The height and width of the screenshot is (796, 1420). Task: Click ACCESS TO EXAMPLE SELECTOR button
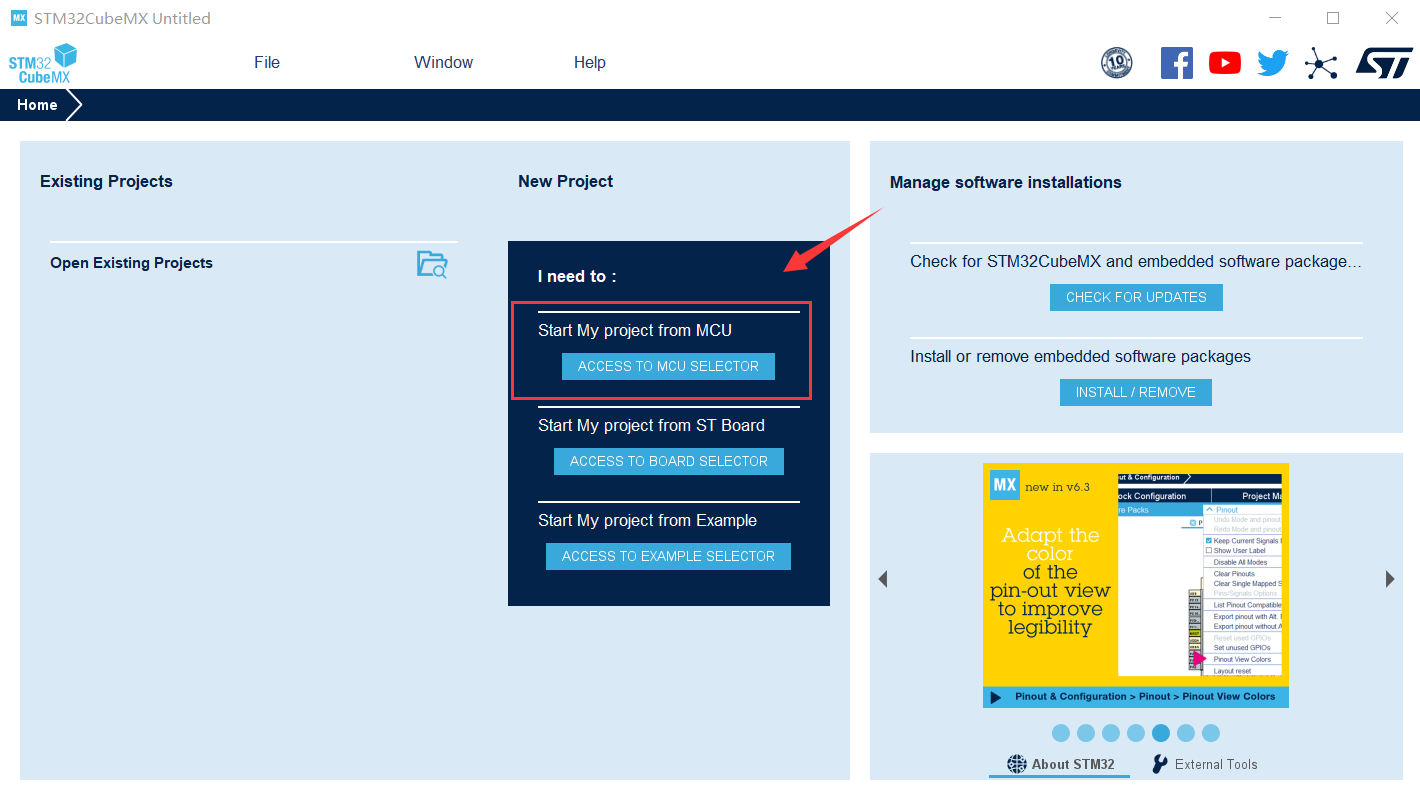coord(668,556)
